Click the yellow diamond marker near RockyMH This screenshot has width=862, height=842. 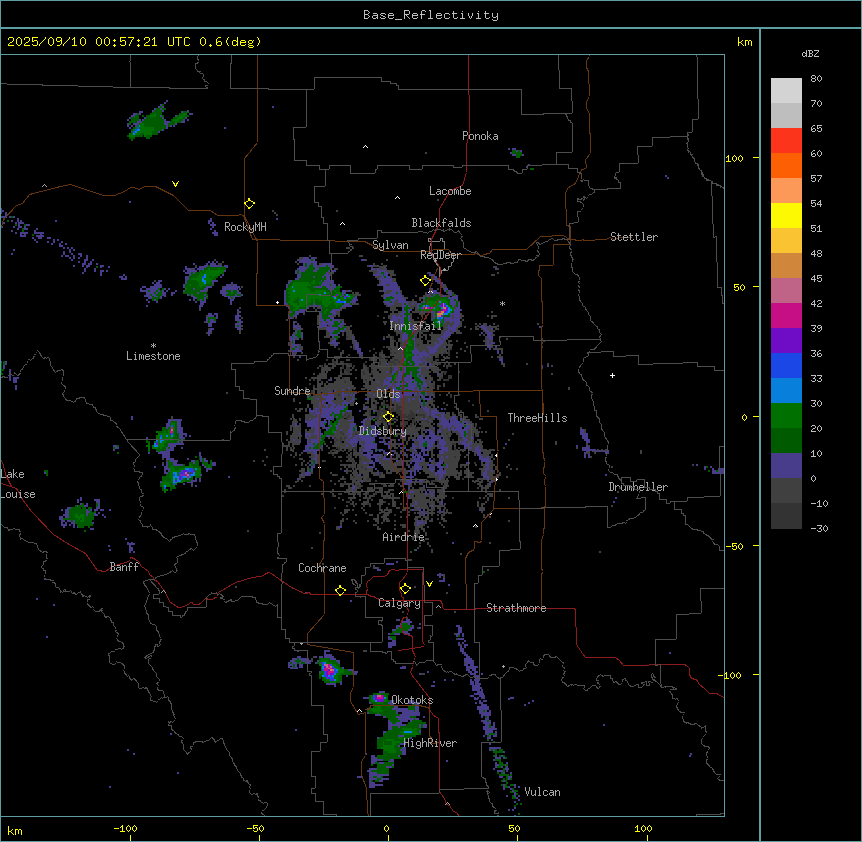[249, 204]
